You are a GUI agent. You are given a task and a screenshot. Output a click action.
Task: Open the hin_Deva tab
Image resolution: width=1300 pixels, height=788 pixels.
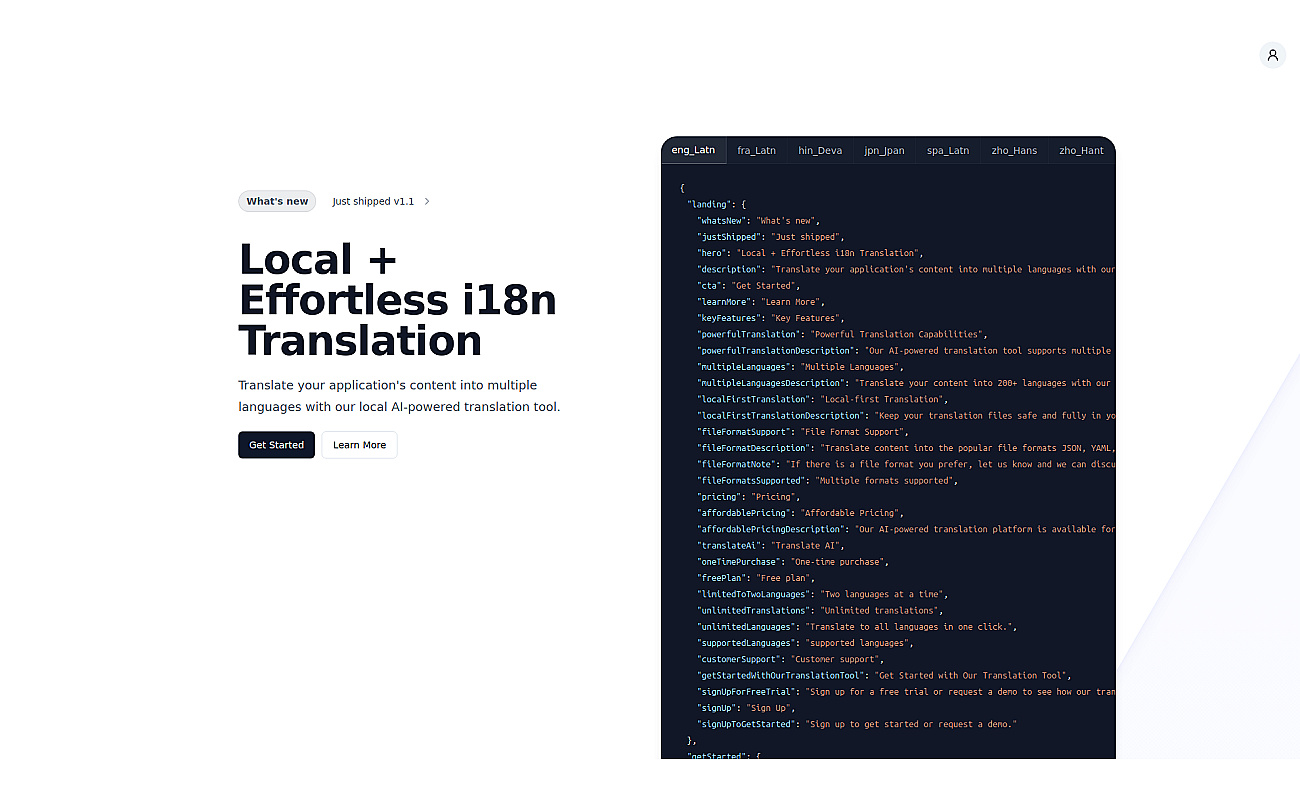(x=820, y=151)
